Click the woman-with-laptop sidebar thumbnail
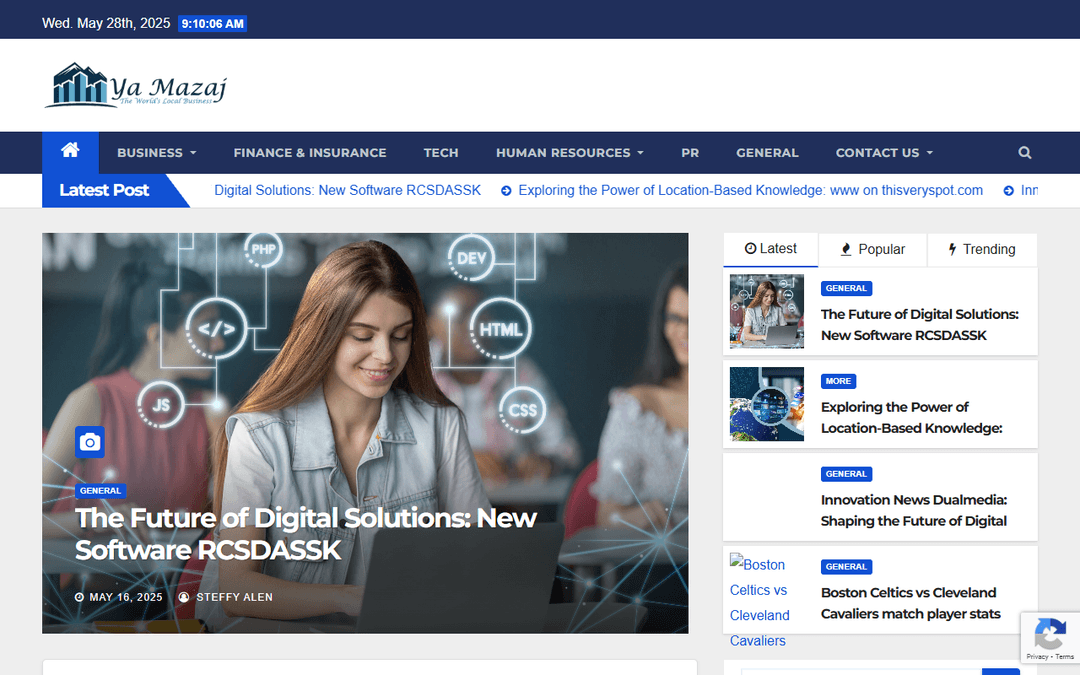This screenshot has height=675, width=1080. (x=767, y=311)
